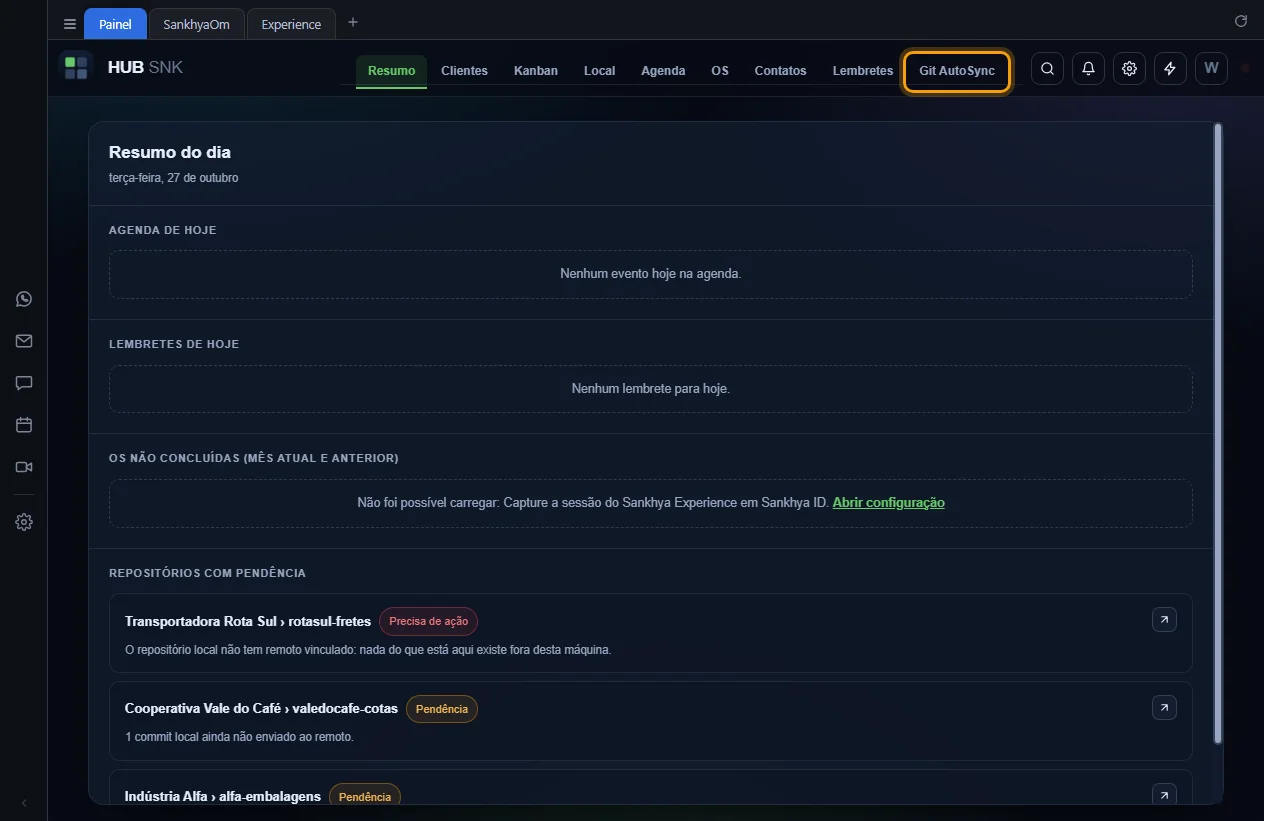Open the hamburger menu icon
This screenshot has height=821, width=1264.
pos(70,24)
